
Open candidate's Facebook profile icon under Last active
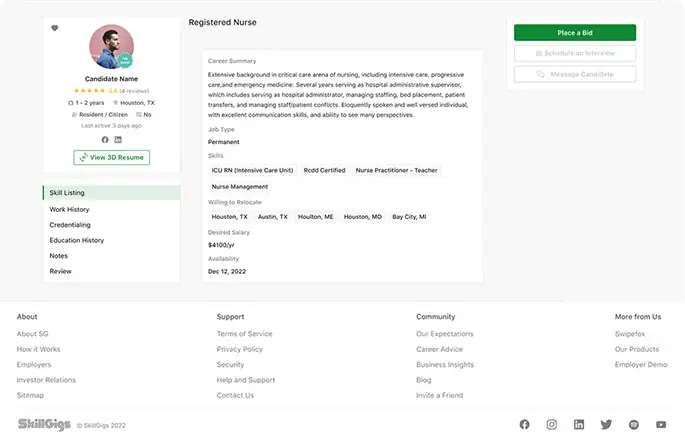point(105,139)
